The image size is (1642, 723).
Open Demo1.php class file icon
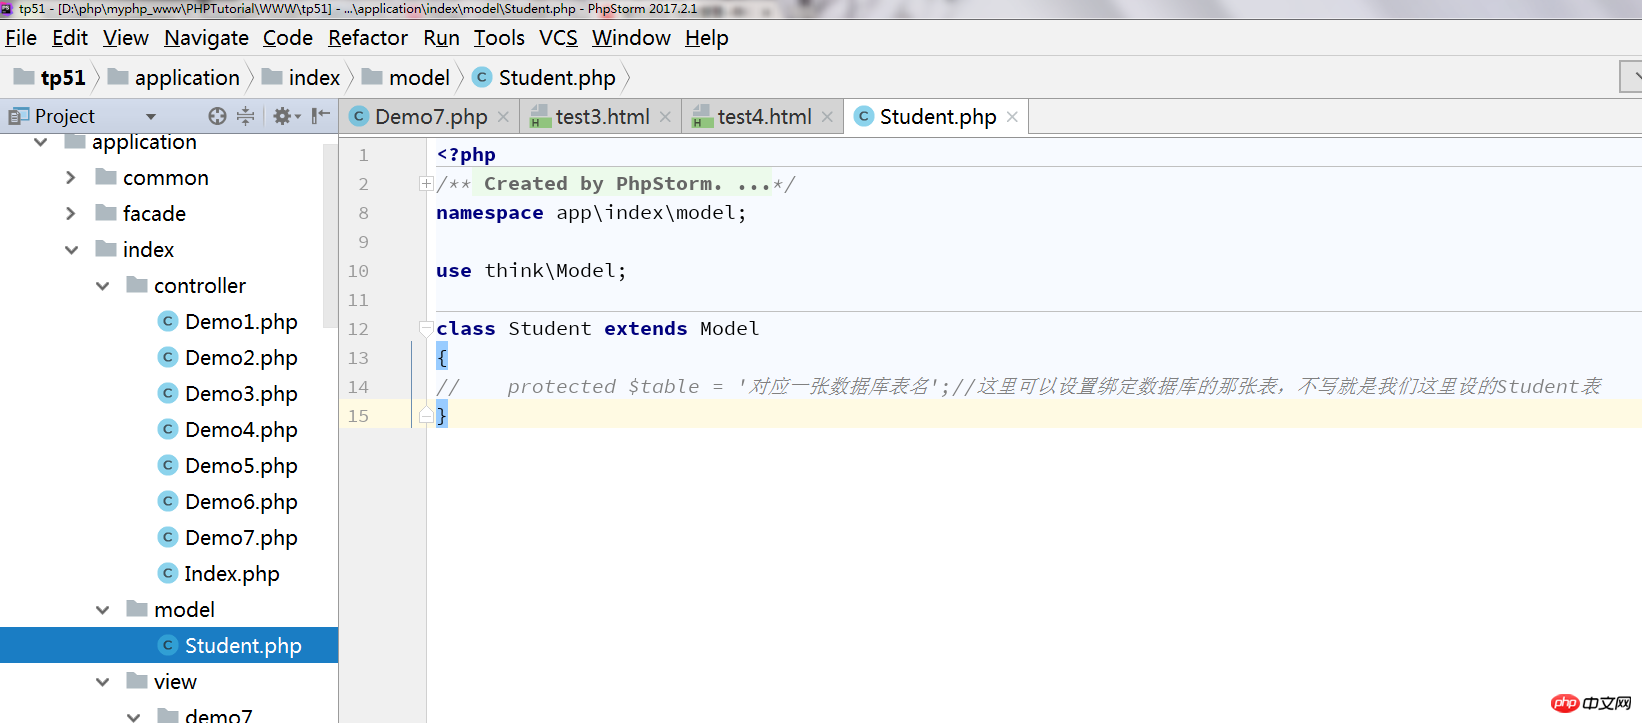tap(168, 321)
